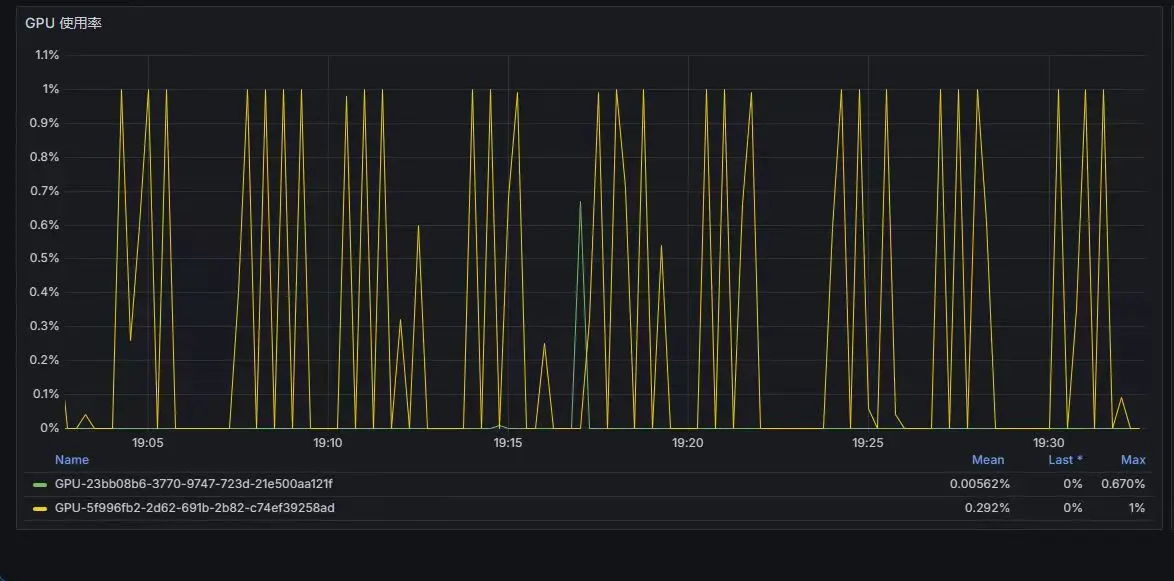
Task: Click the green spike peak near 19:17
Action: coord(580,202)
